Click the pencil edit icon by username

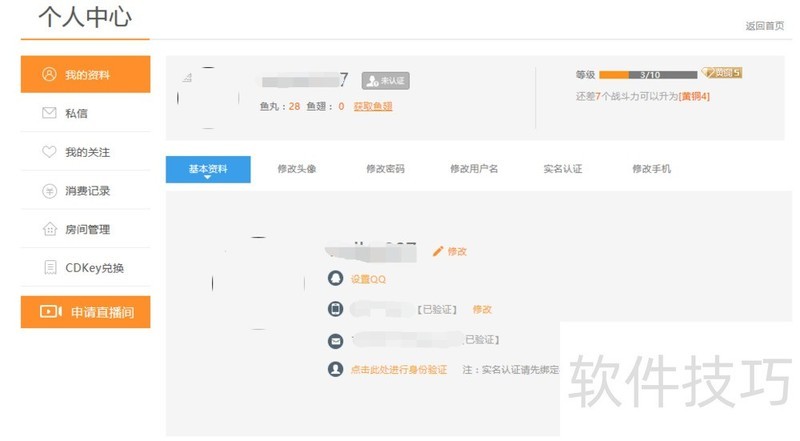click(438, 251)
